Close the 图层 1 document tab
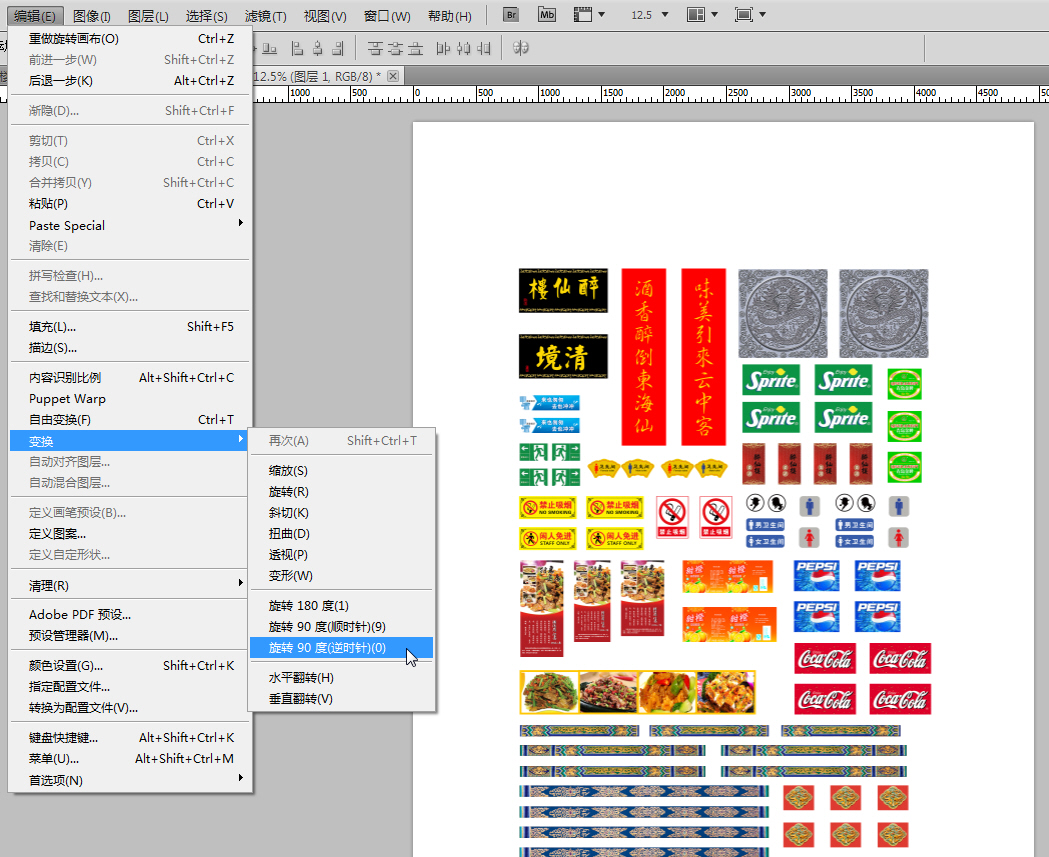 (x=393, y=76)
